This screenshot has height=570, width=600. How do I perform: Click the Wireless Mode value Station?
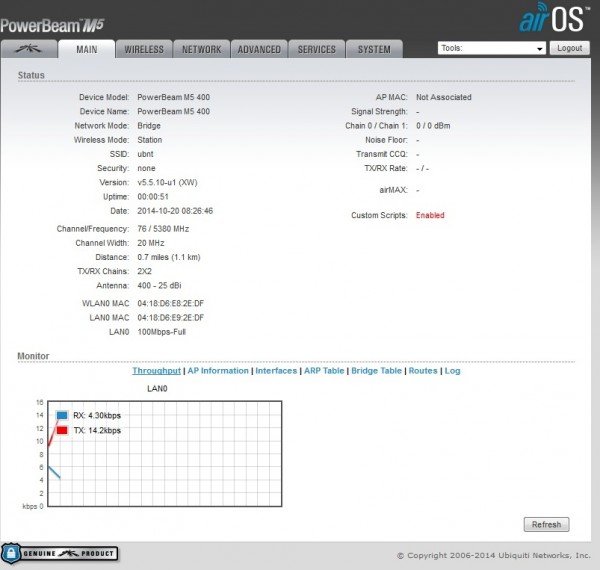click(150, 140)
